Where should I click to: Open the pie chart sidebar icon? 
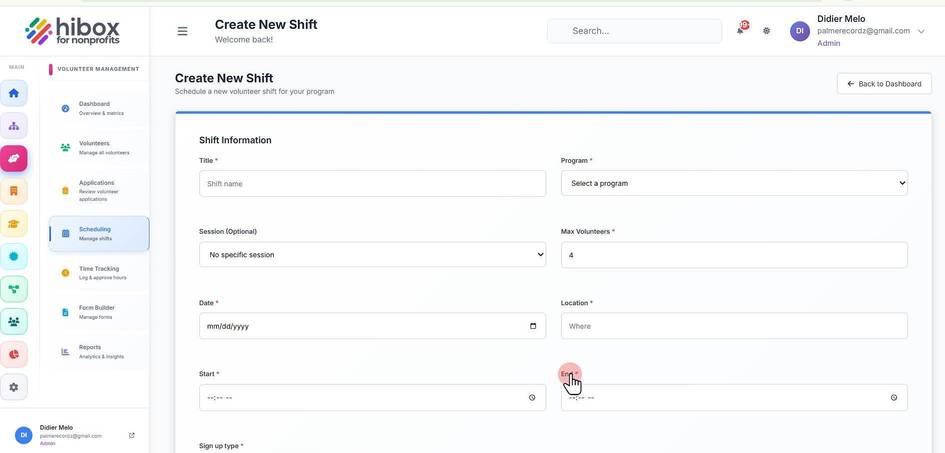coord(14,354)
